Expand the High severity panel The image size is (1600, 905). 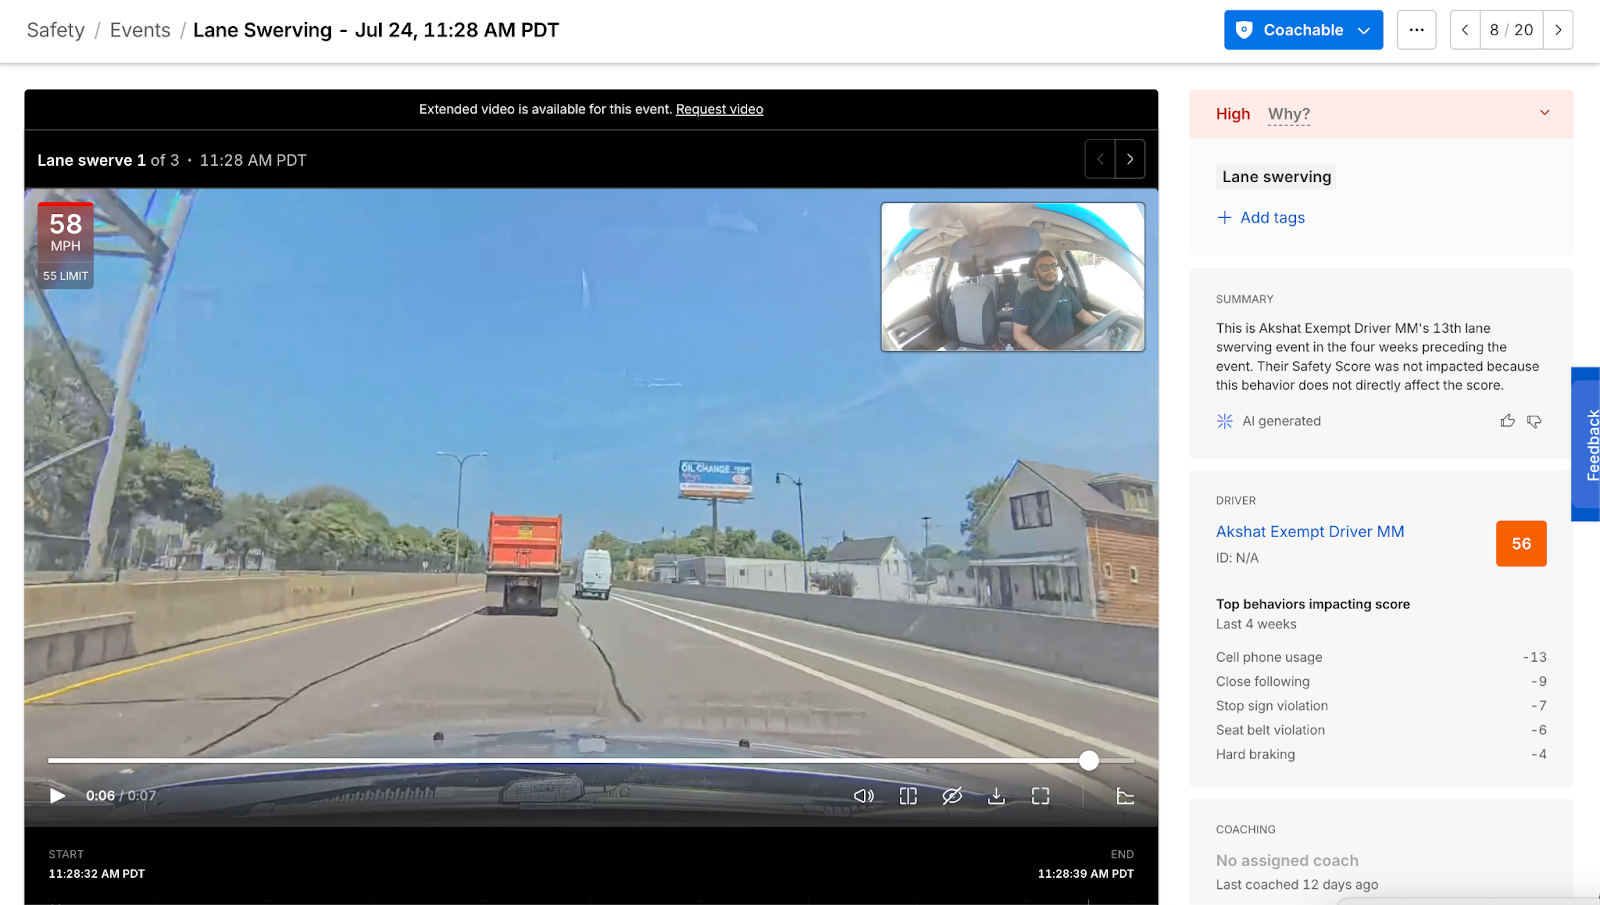coord(1544,113)
